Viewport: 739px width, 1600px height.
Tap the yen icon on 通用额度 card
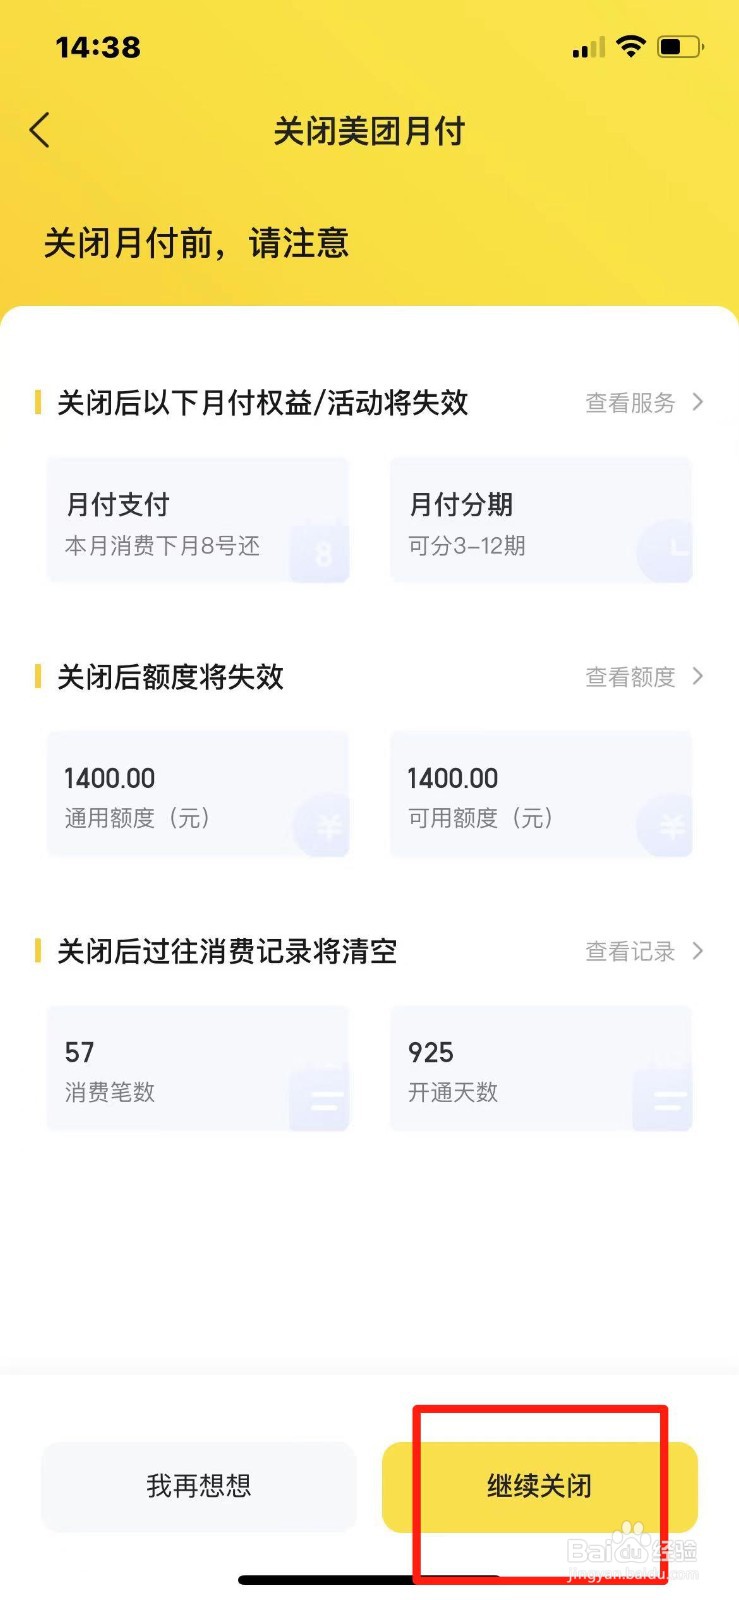[322, 825]
